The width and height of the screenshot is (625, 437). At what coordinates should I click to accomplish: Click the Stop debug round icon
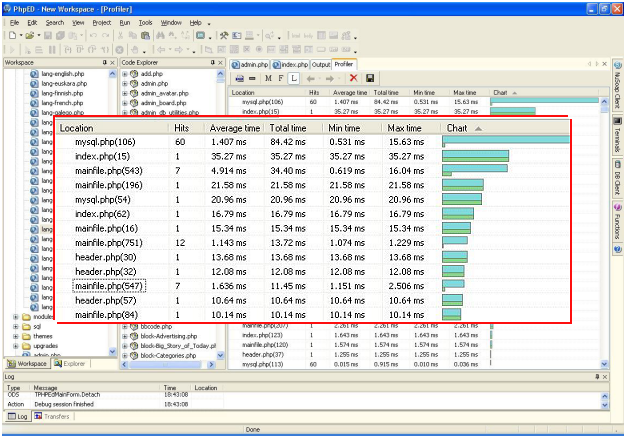click(119, 50)
